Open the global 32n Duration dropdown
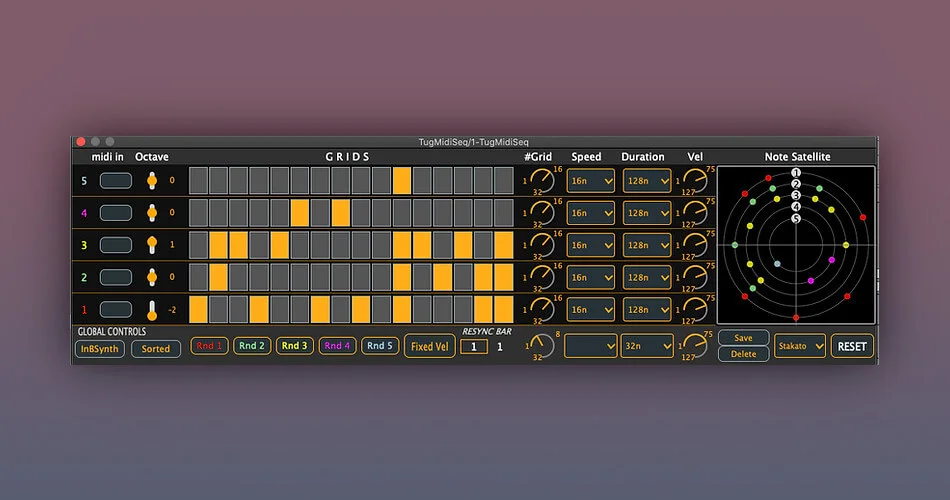 tap(647, 346)
